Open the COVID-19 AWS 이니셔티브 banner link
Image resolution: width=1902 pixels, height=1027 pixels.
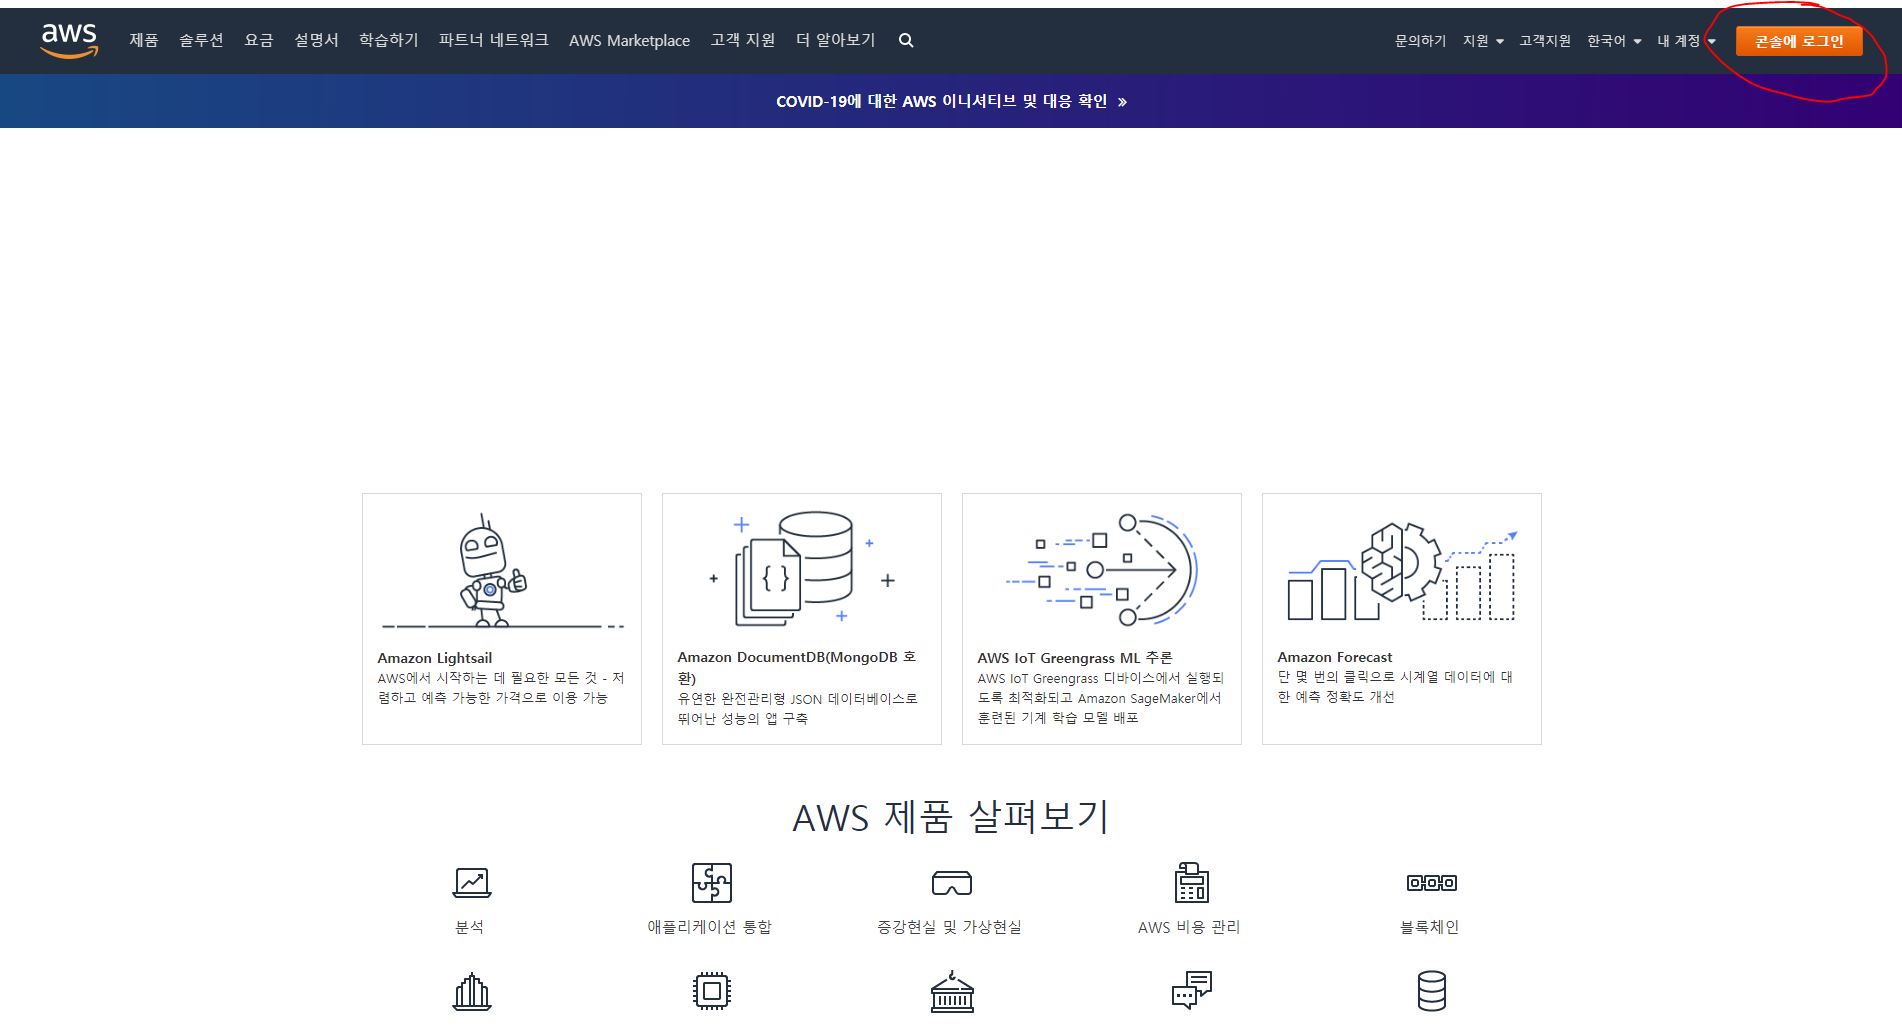951,101
